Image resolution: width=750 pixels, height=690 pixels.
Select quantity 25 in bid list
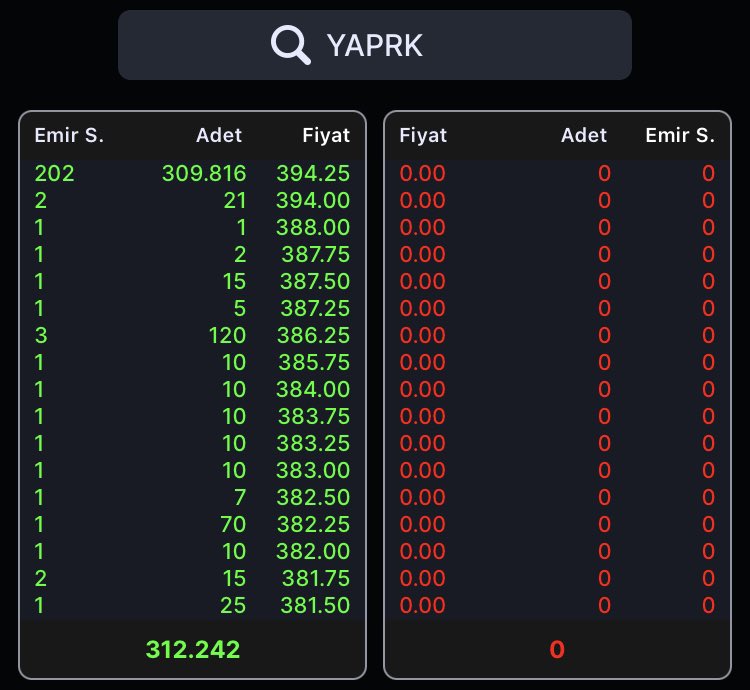pos(233,605)
